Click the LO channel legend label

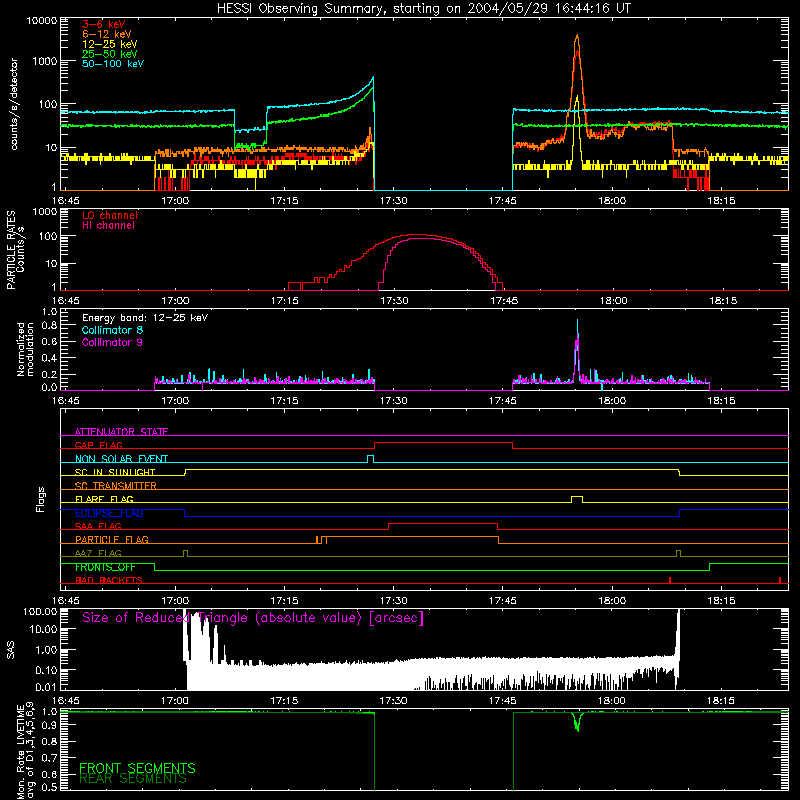tap(110, 215)
